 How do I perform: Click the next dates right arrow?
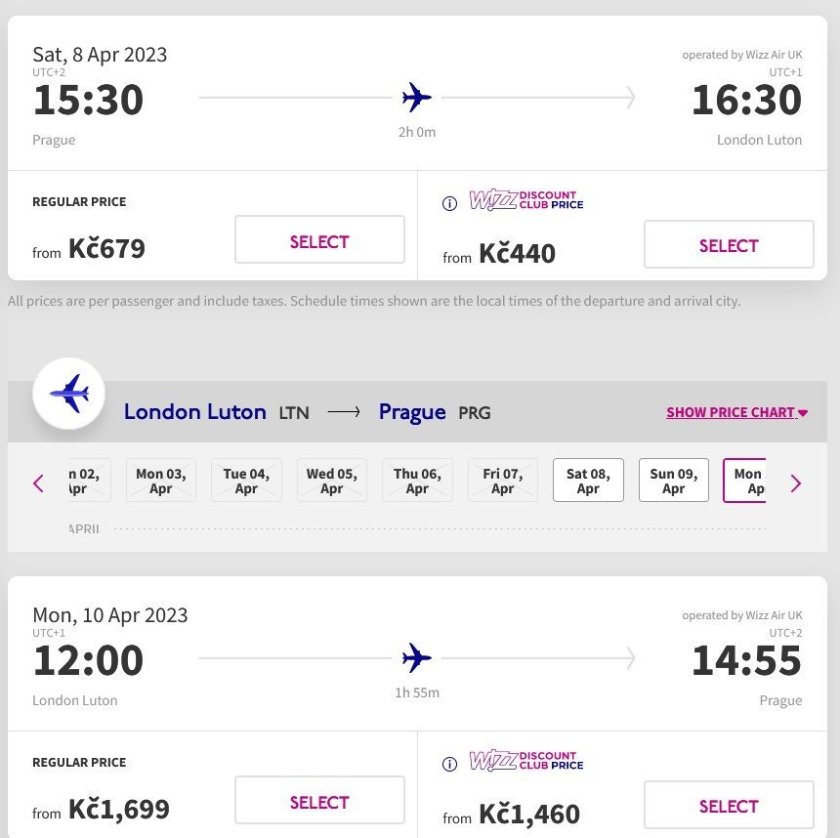click(796, 484)
